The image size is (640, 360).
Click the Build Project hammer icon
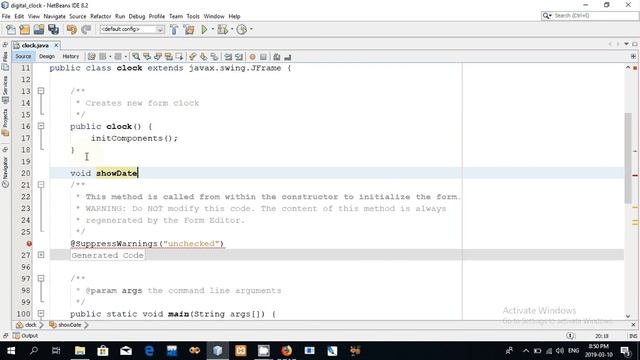174,29
